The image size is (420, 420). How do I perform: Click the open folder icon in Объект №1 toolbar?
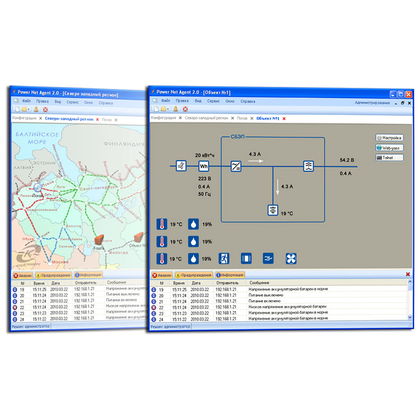tap(163, 109)
